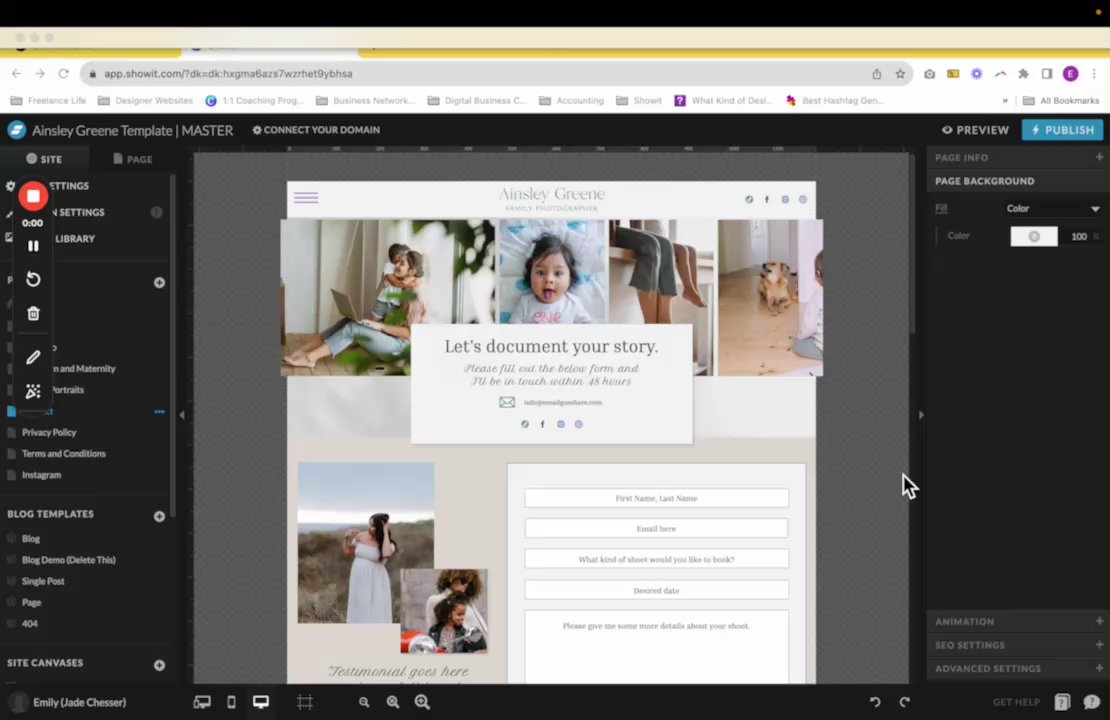The height and width of the screenshot is (720, 1110).
Task: Open the All Bookmarks folder
Action: pyautogui.click(x=1060, y=101)
